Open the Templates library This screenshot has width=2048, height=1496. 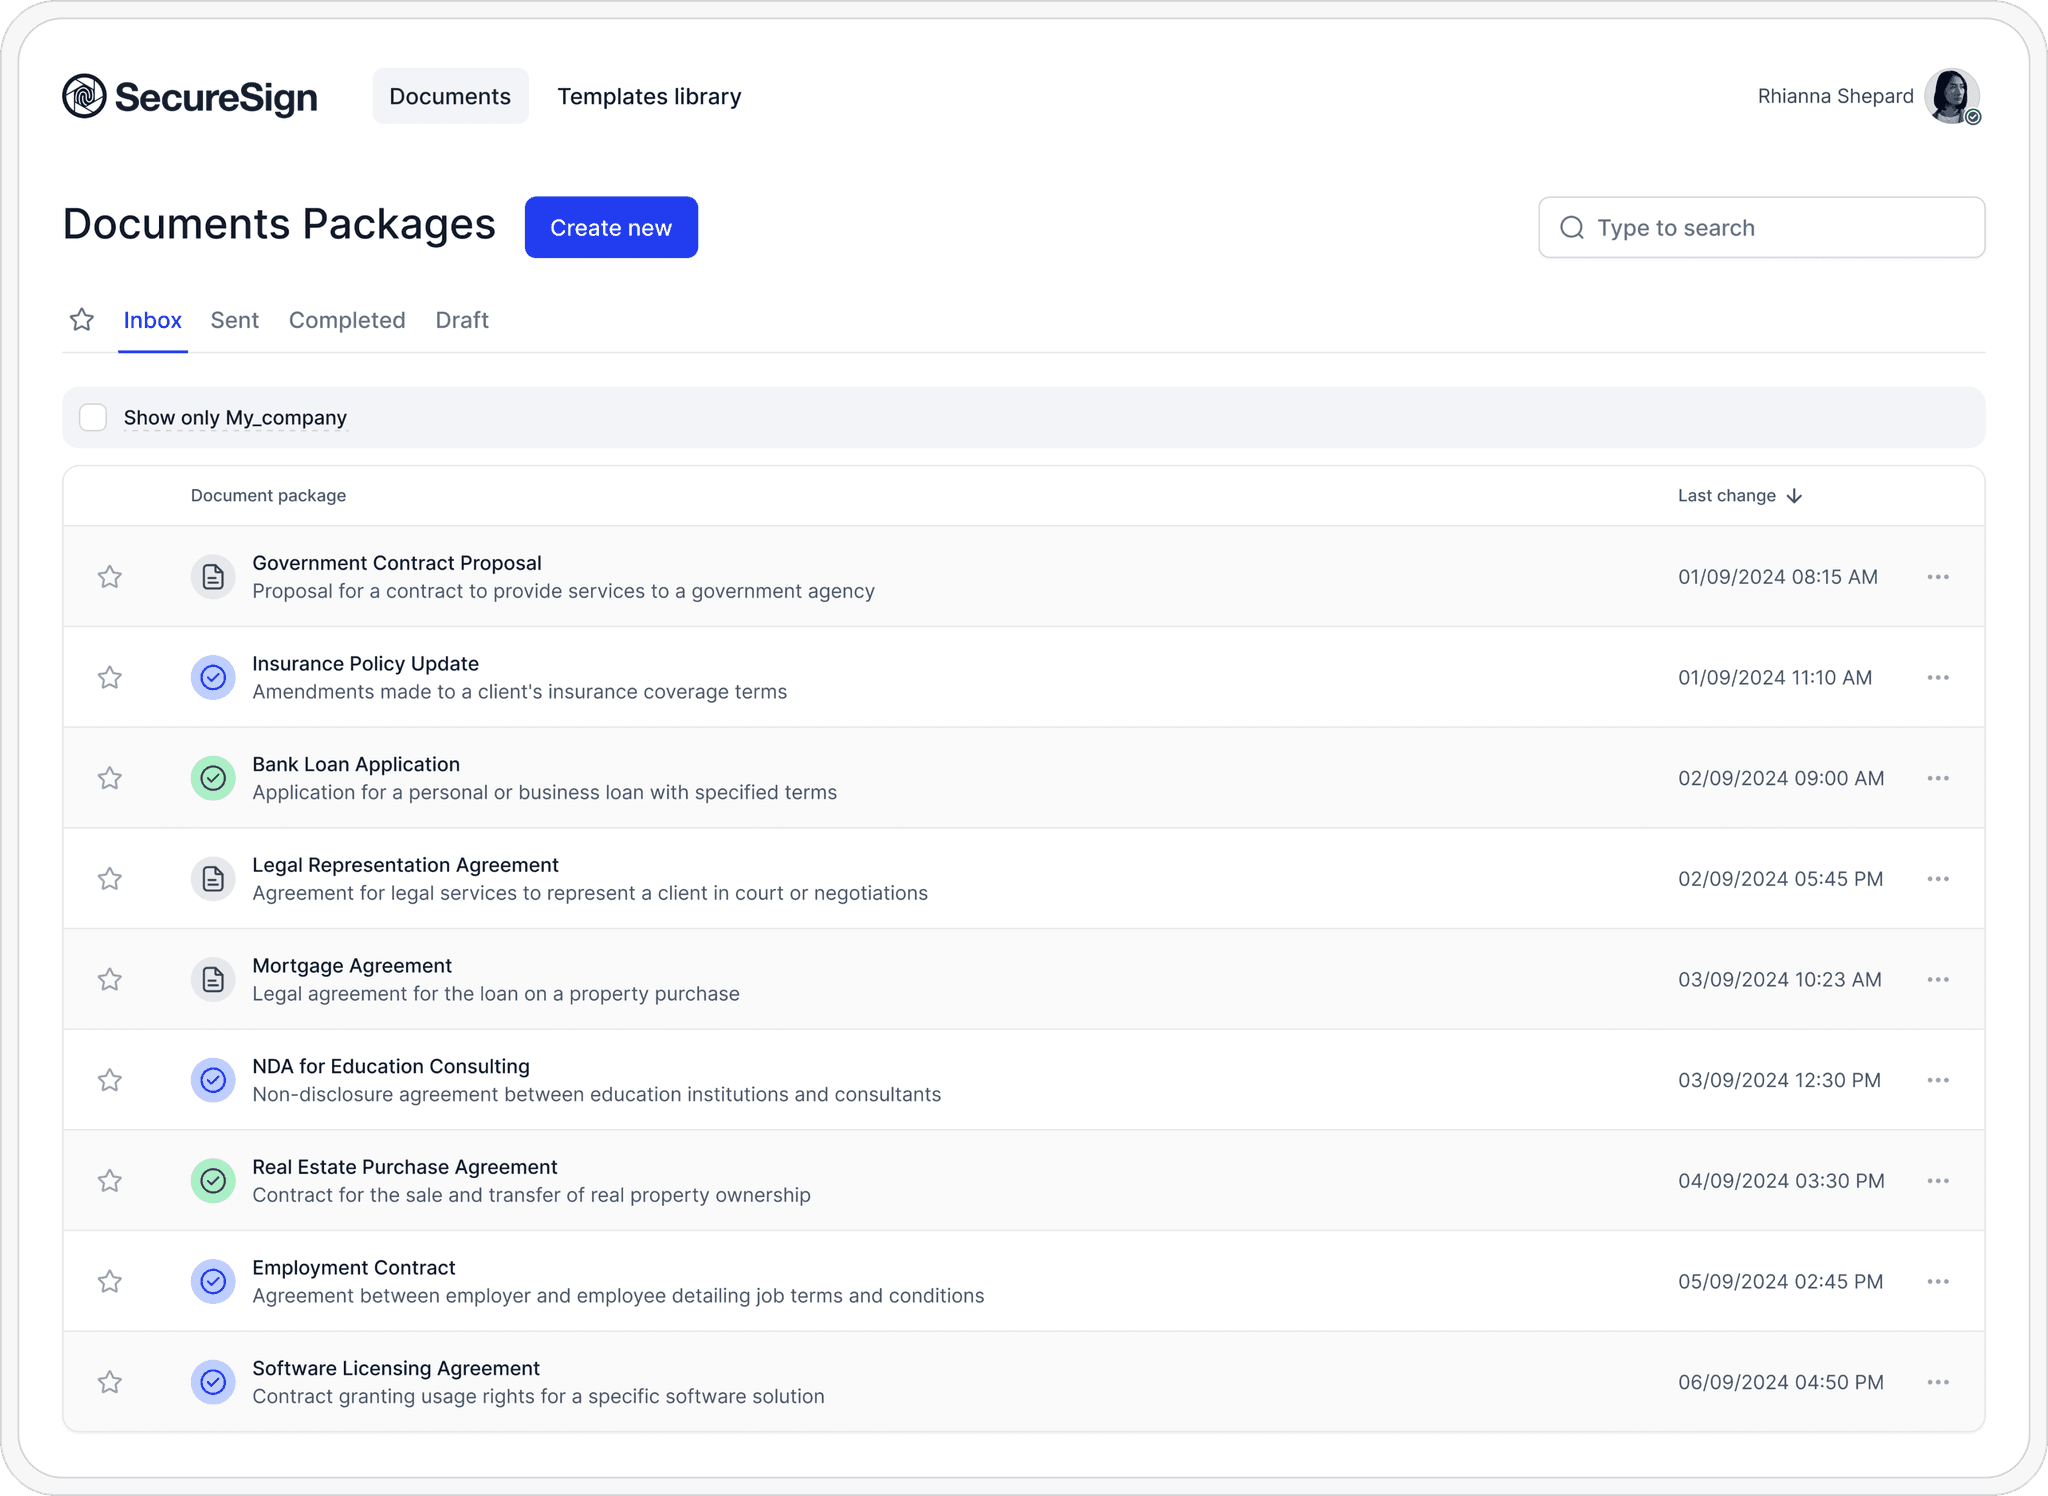tap(649, 96)
